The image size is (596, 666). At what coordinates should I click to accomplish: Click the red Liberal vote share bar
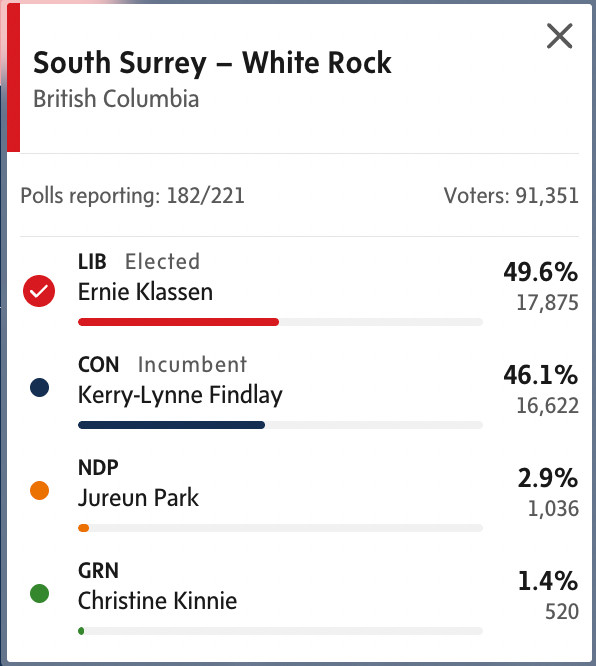[x=178, y=322]
